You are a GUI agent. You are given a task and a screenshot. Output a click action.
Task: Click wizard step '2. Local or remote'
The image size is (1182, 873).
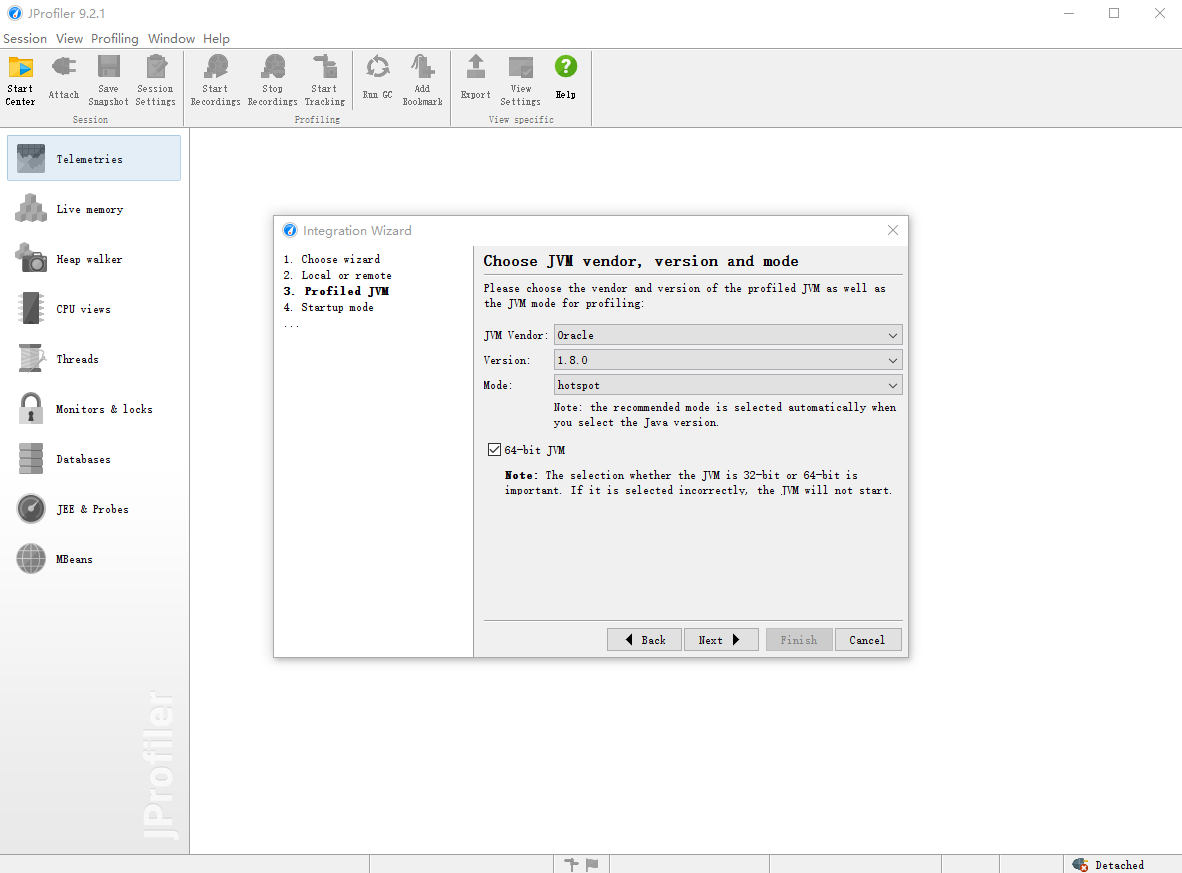[338, 275]
